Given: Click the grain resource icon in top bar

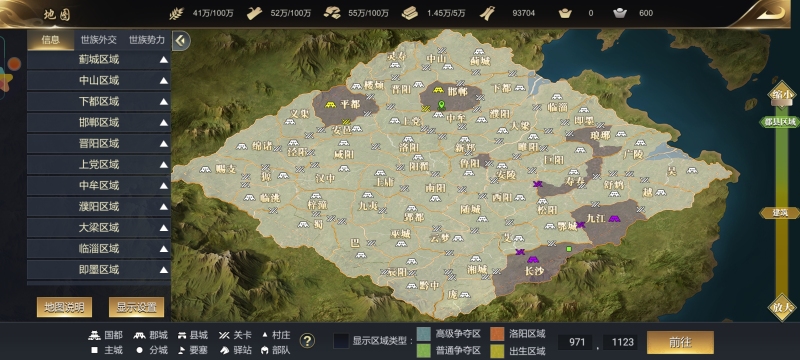Looking at the screenshot, I should (x=177, y=13).
